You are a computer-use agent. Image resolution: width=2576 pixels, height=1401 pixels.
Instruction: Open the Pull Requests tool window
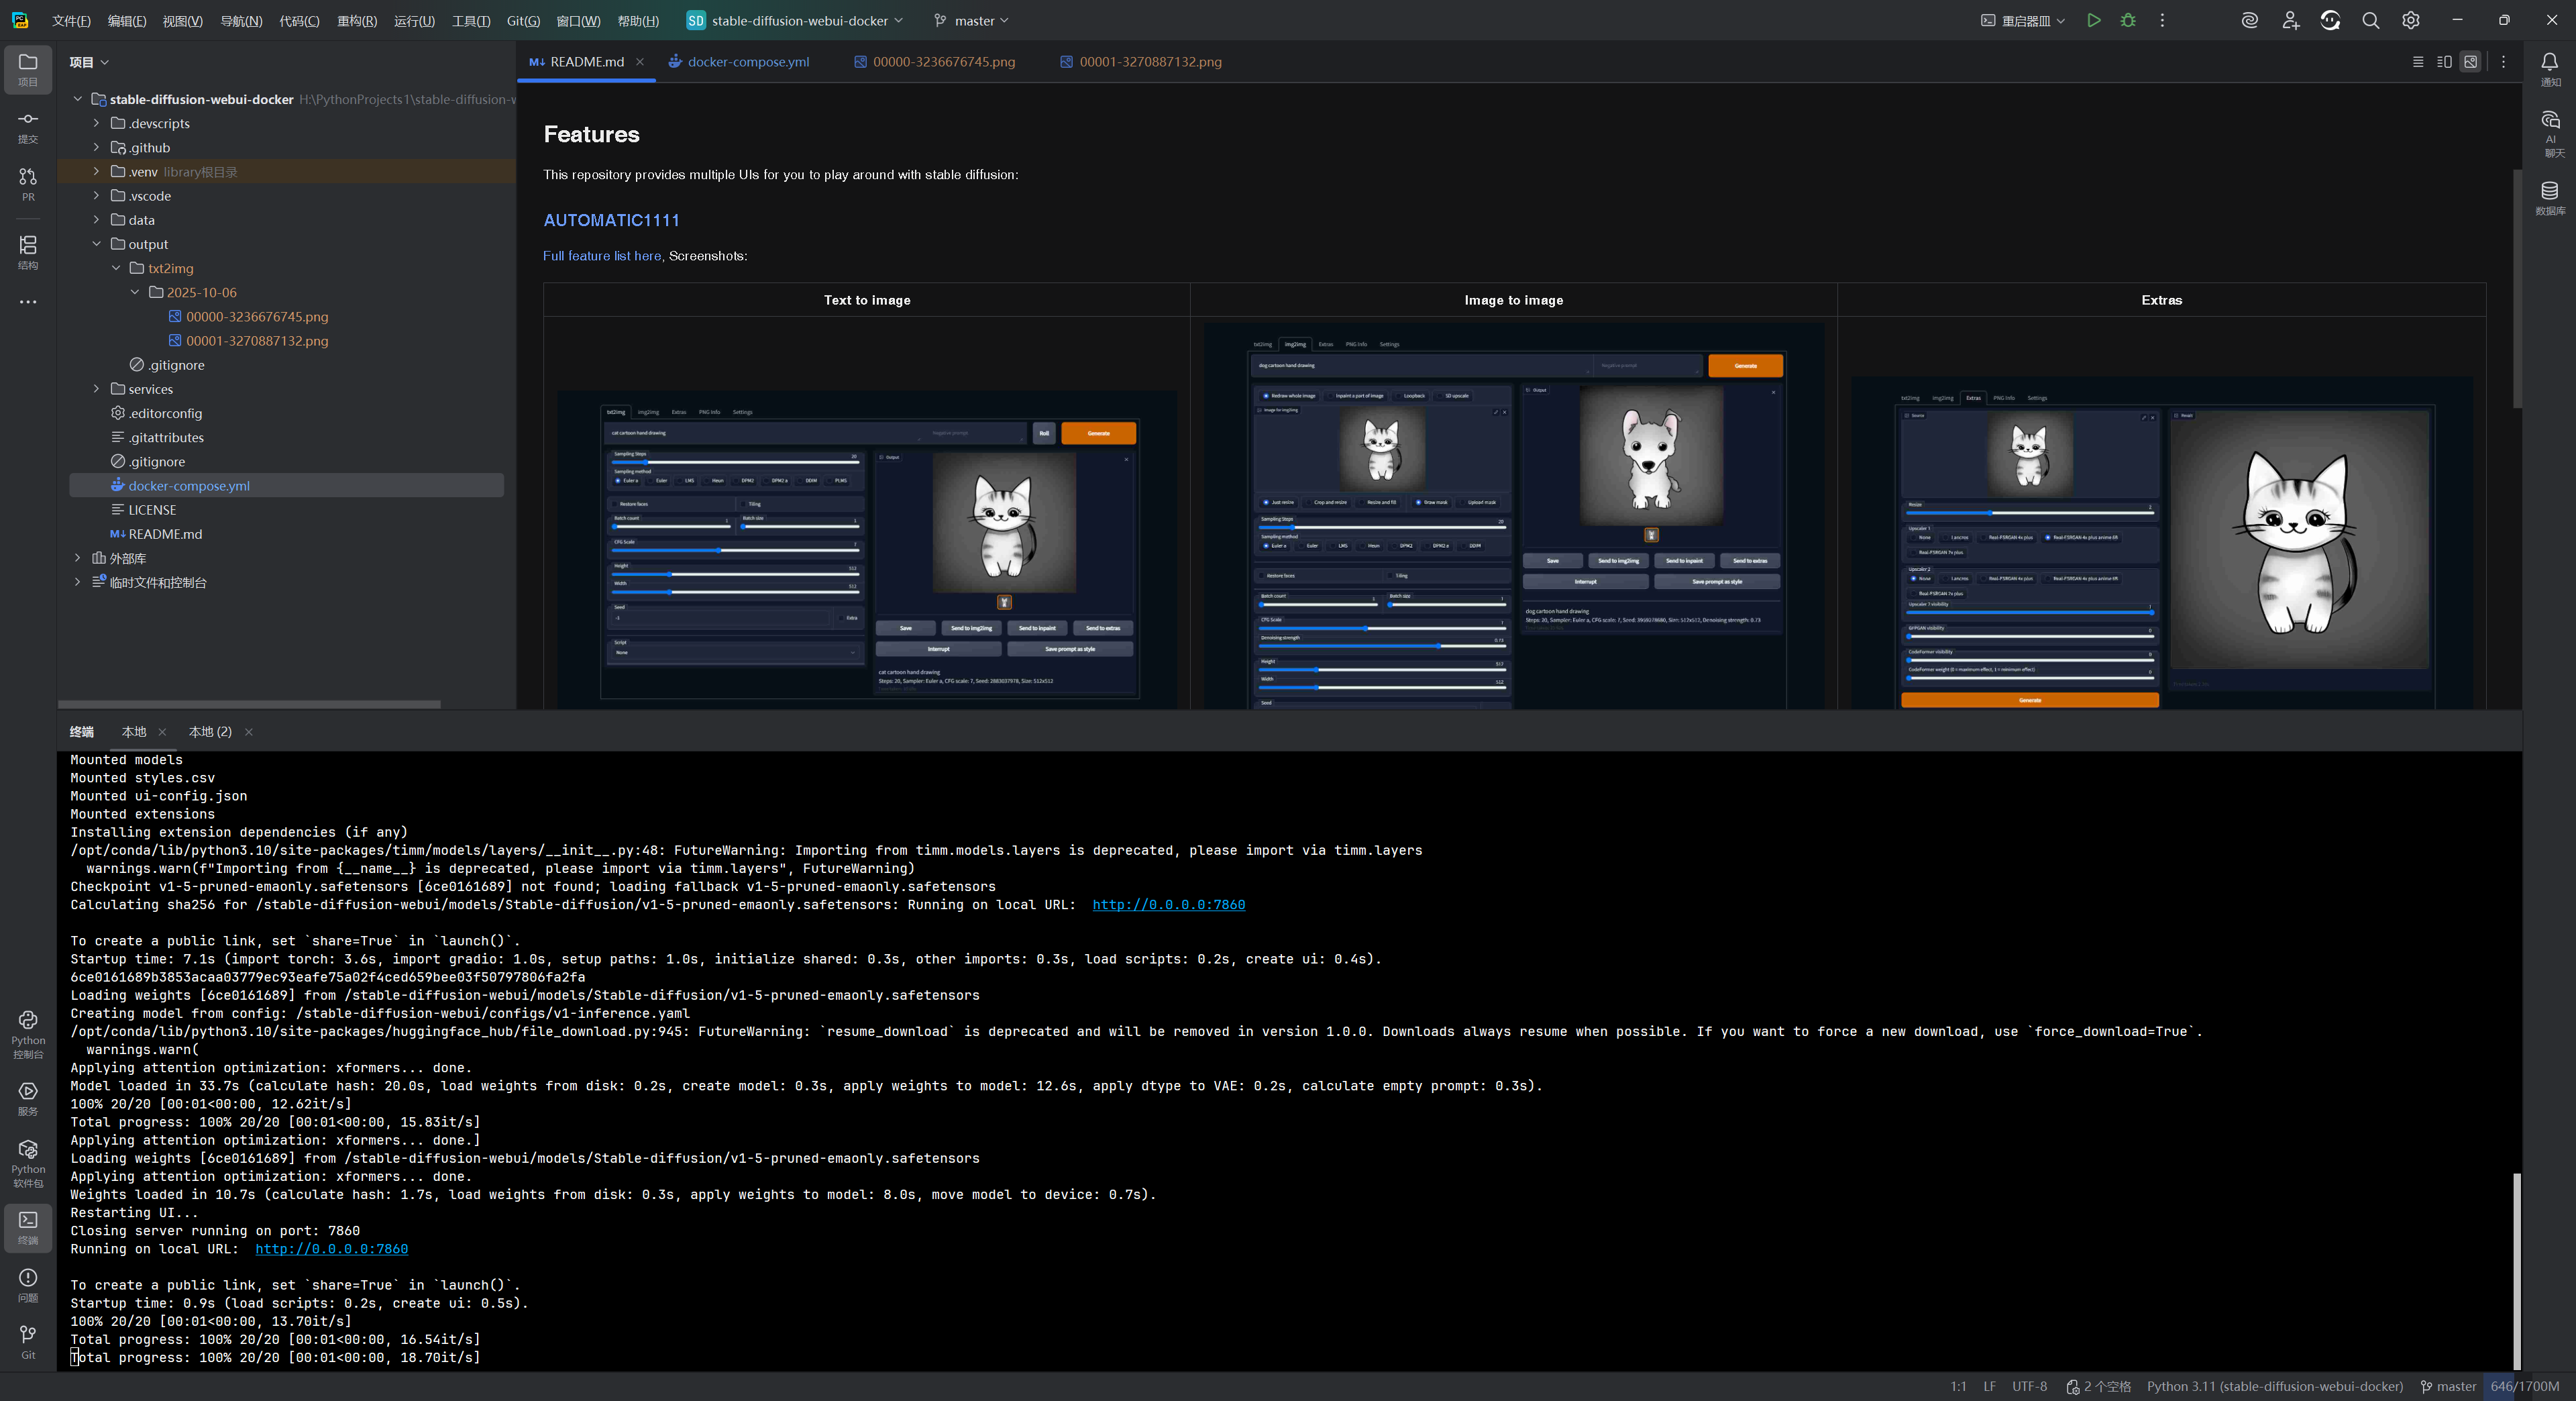(x=28, y=183)
